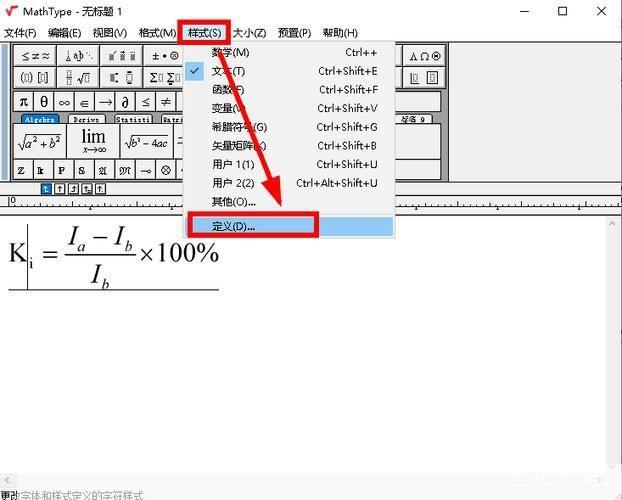The image size is (622, 500).
Task: Open the fence templates palette (parentheses, brackets)
Action: click(x=35, y=77)
